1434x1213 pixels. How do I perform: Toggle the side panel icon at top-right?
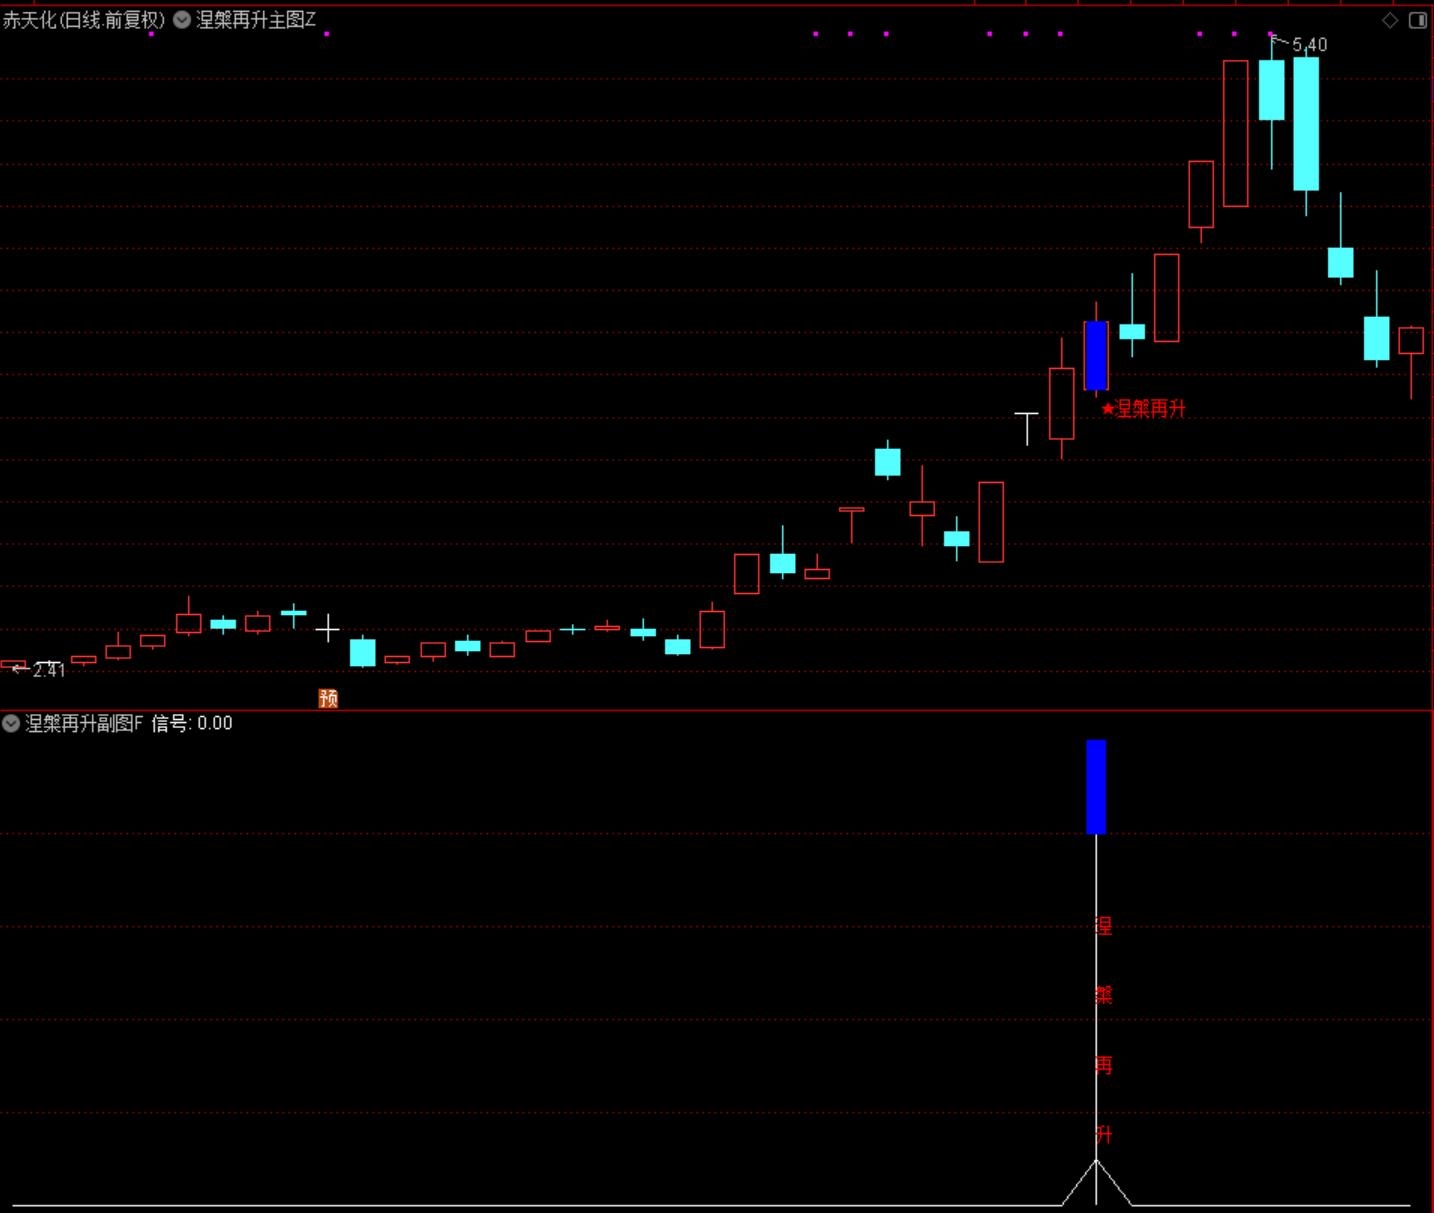[1418, 20]
